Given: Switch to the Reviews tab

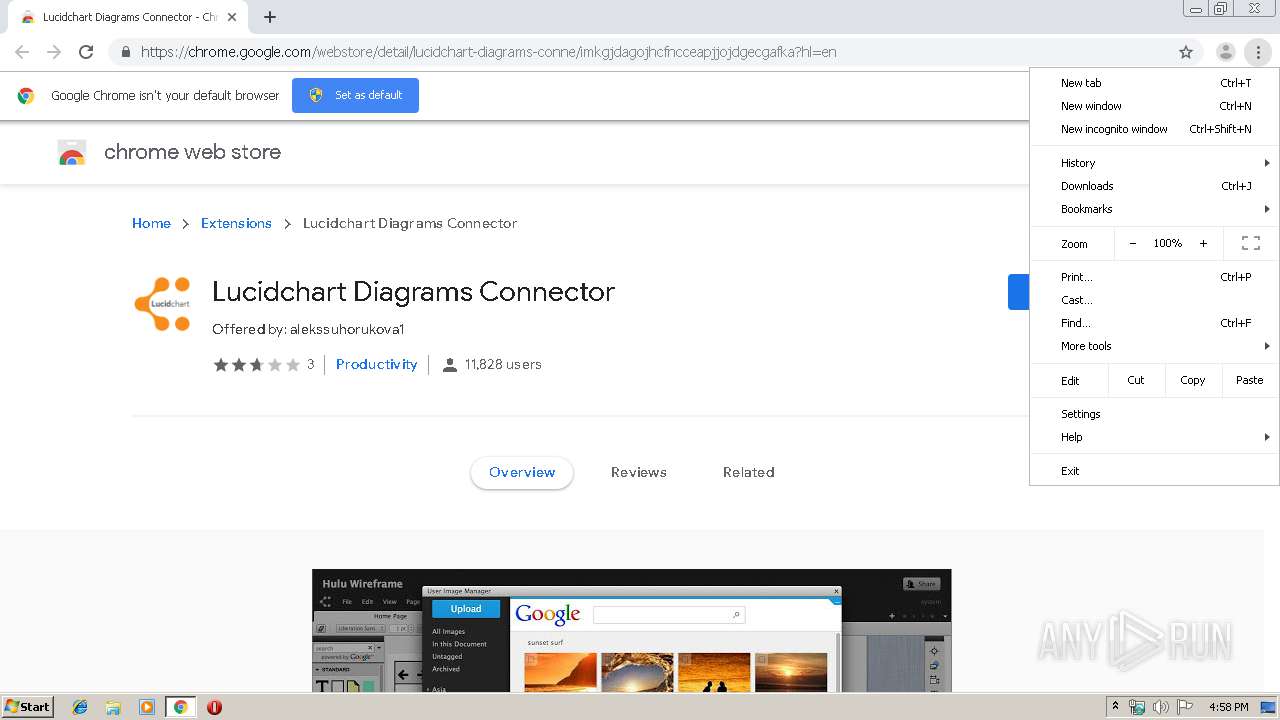Looking at the screenshot, I should [x=639, y=472].
